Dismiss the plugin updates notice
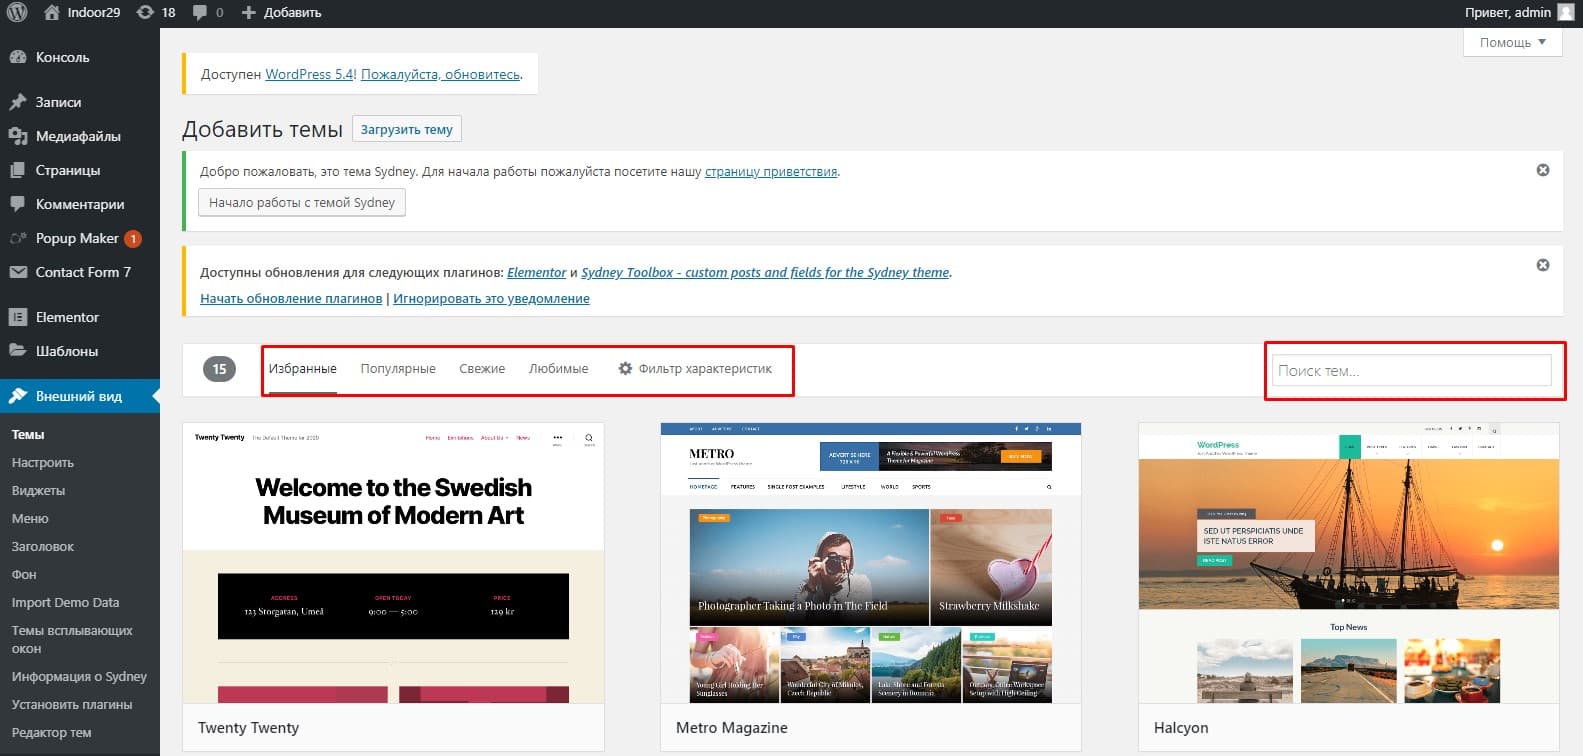The width and height of the screenshot is (1583, 756). 1543,265
